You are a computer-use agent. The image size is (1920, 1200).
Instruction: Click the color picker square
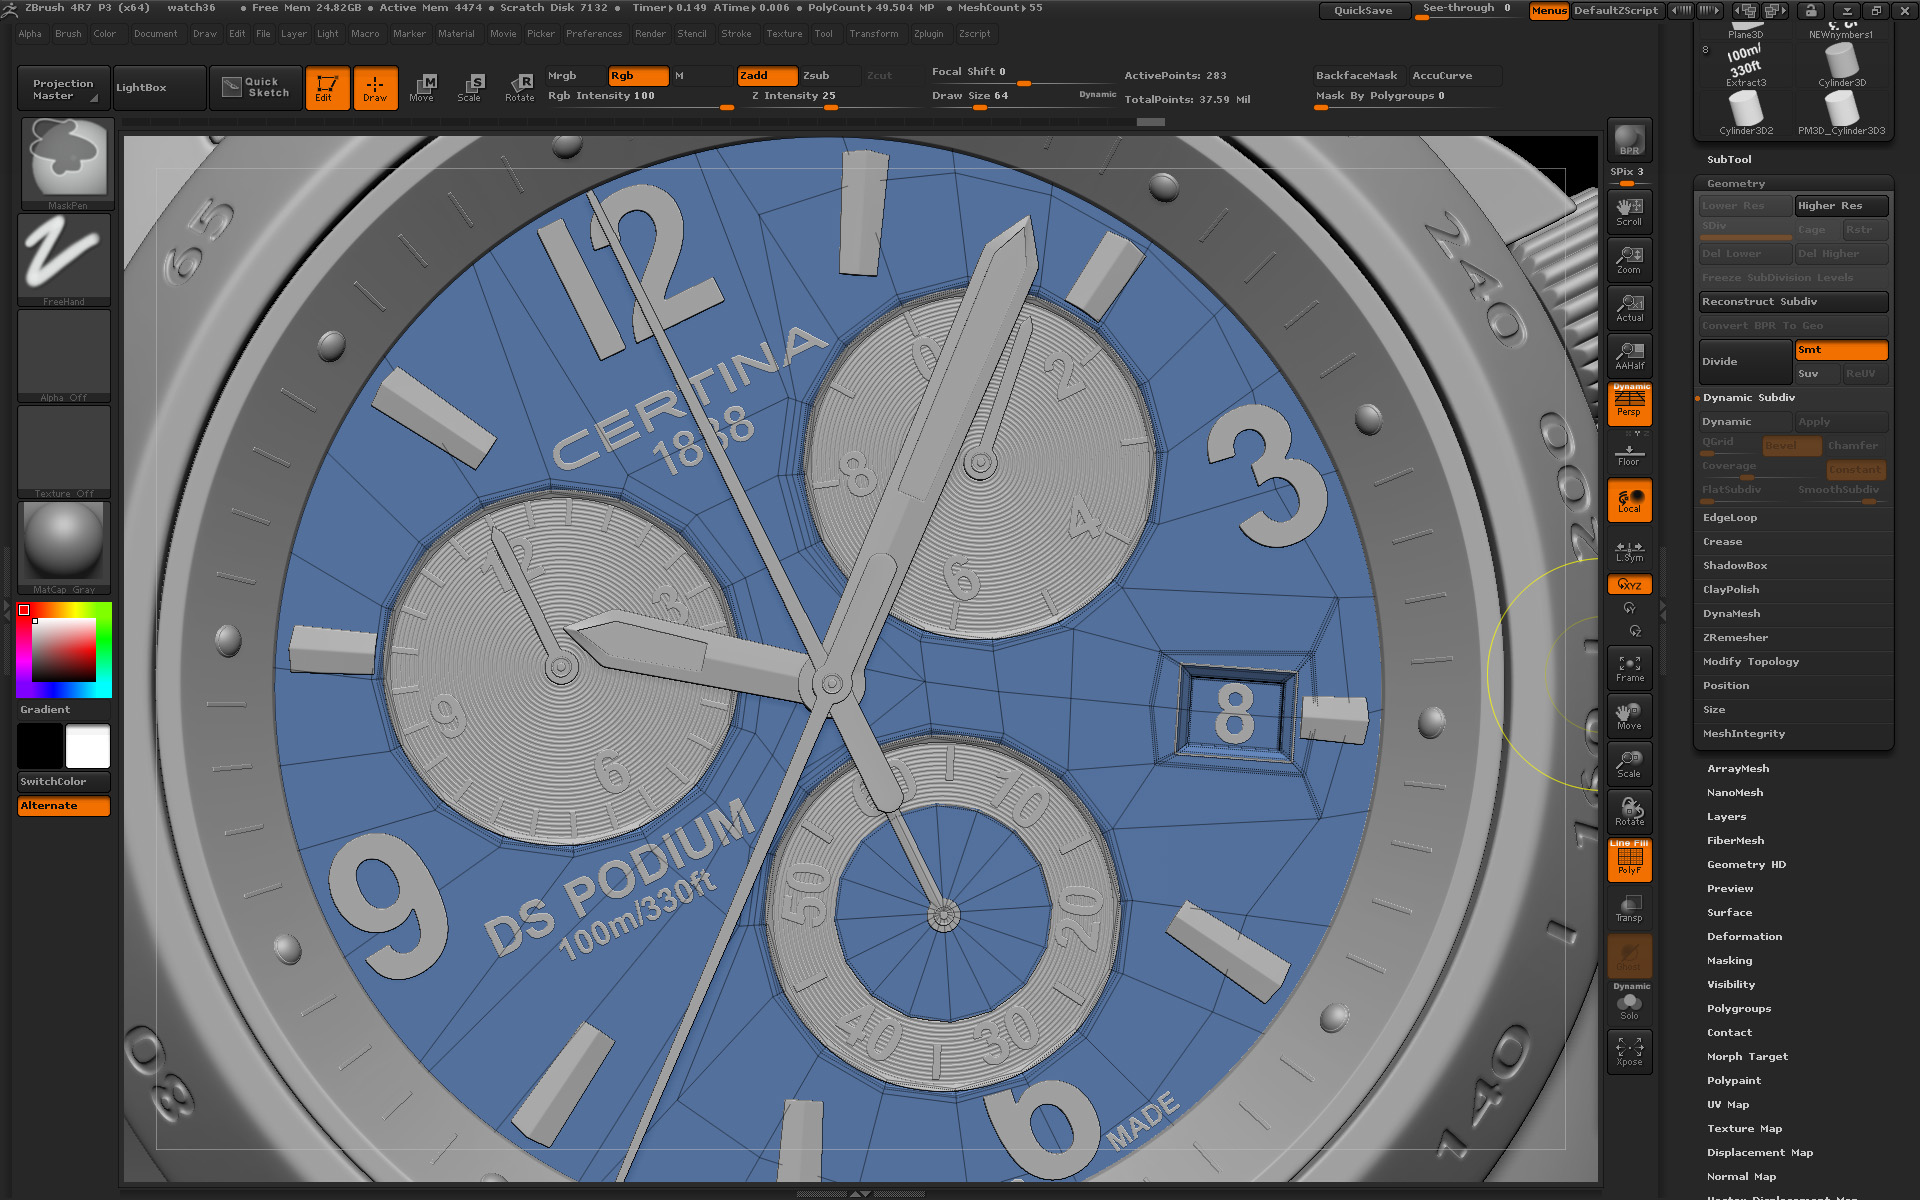tap(64, 649)
